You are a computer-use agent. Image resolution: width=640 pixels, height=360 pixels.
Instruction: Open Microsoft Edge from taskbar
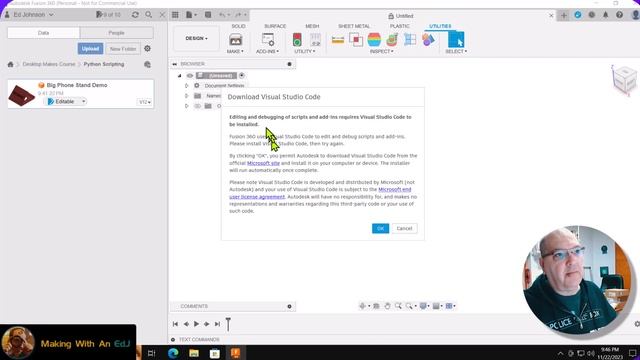(173, 353)
